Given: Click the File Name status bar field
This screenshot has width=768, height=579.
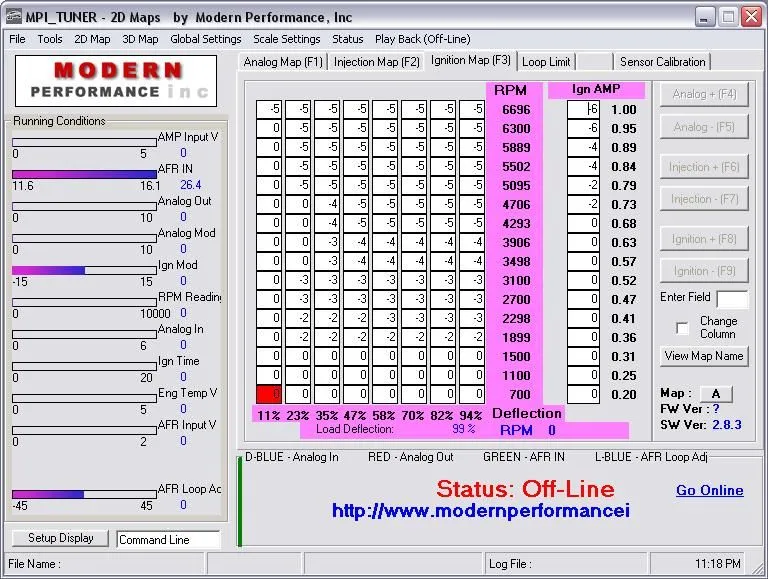Looking at the screenshot, I should click(x=104, y=564).
